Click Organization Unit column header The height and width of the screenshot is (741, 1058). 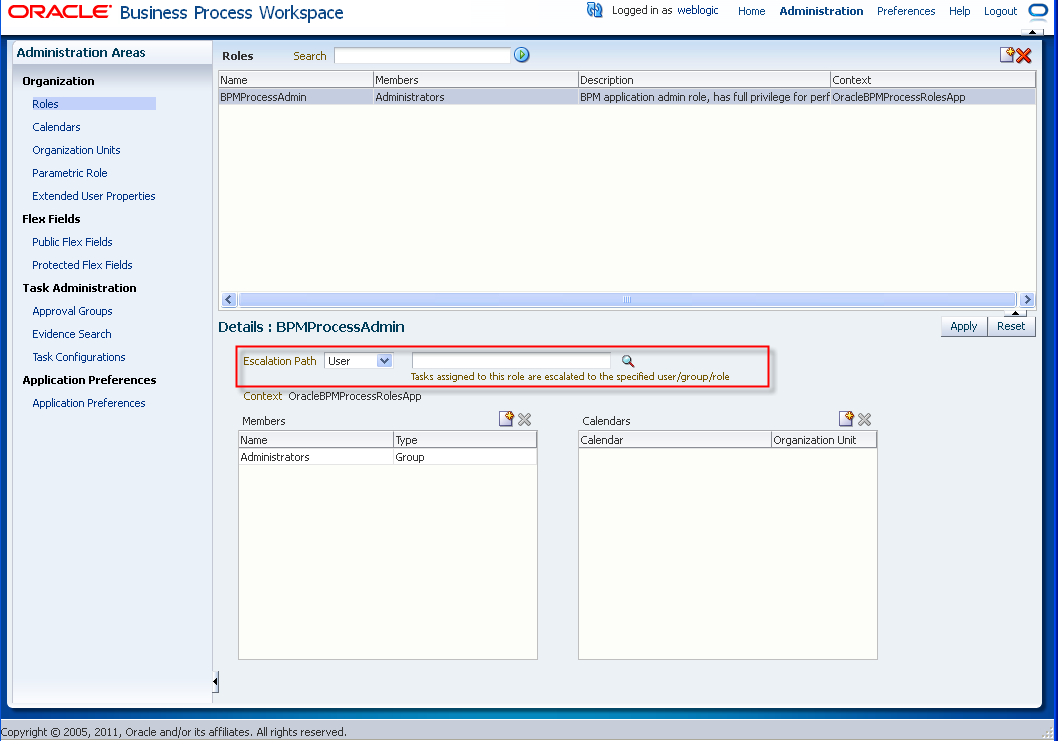coord(824,440)
